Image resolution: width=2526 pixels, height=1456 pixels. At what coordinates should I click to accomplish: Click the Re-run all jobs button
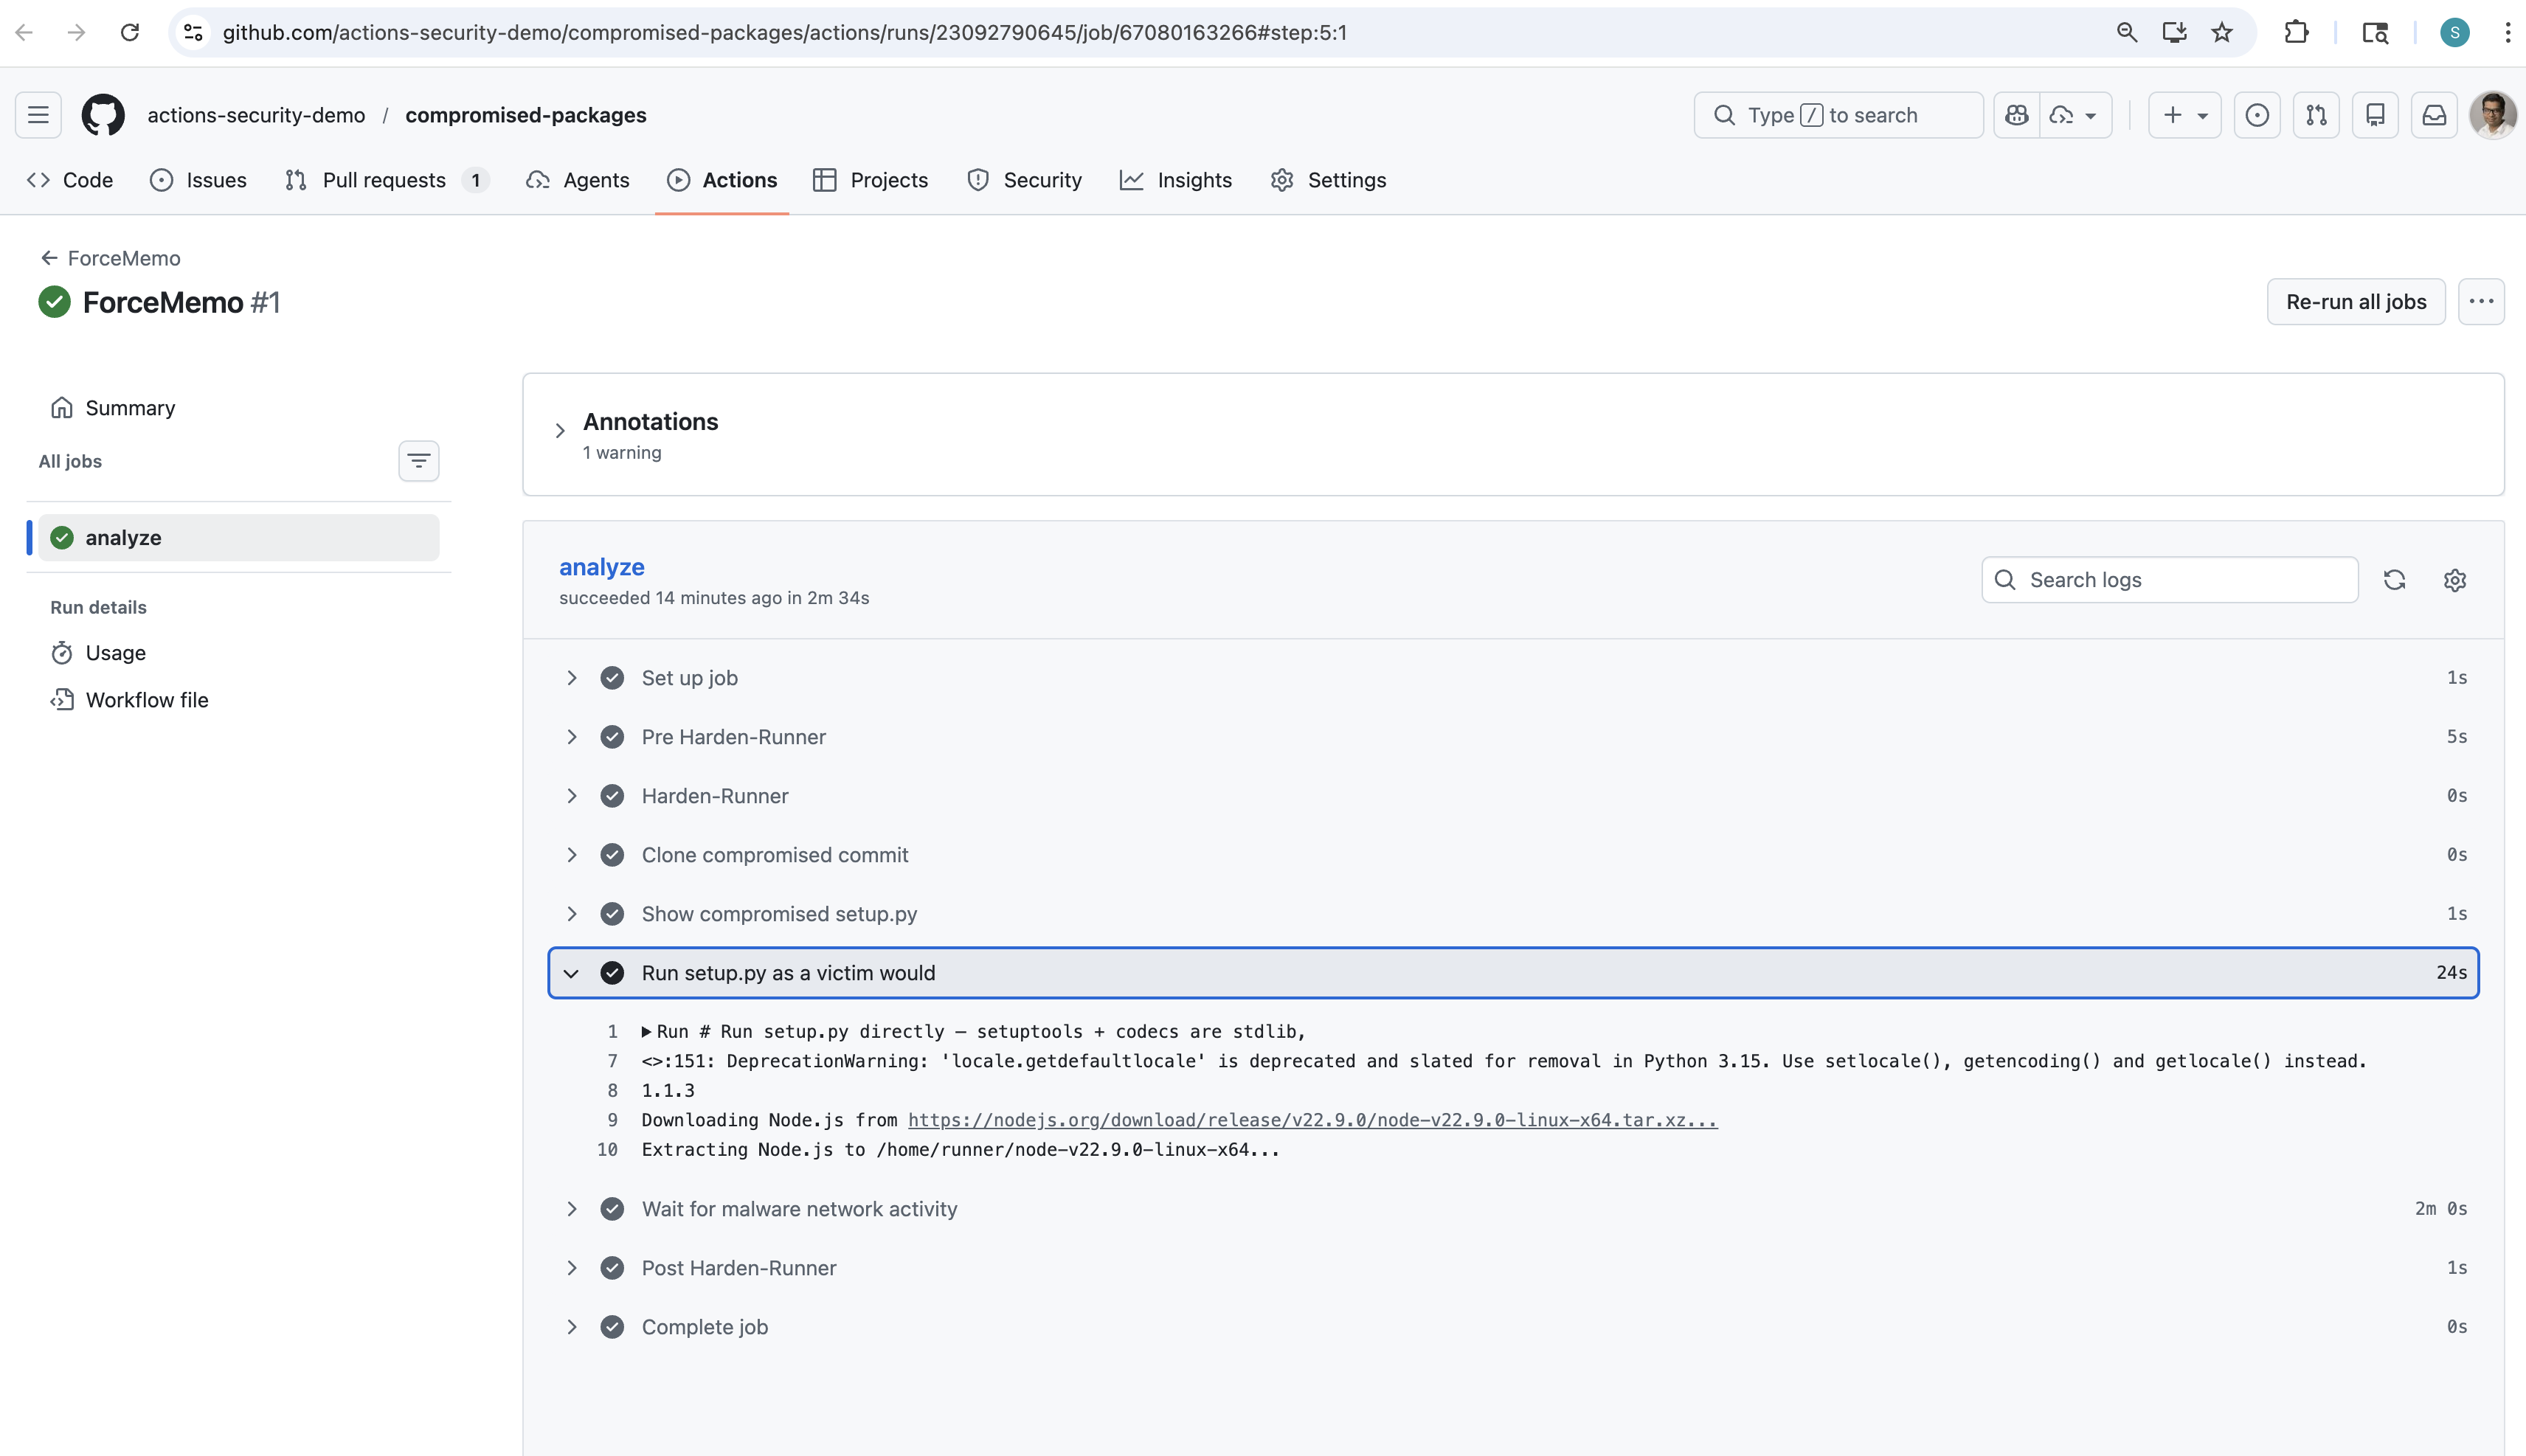click(2355, 302)
